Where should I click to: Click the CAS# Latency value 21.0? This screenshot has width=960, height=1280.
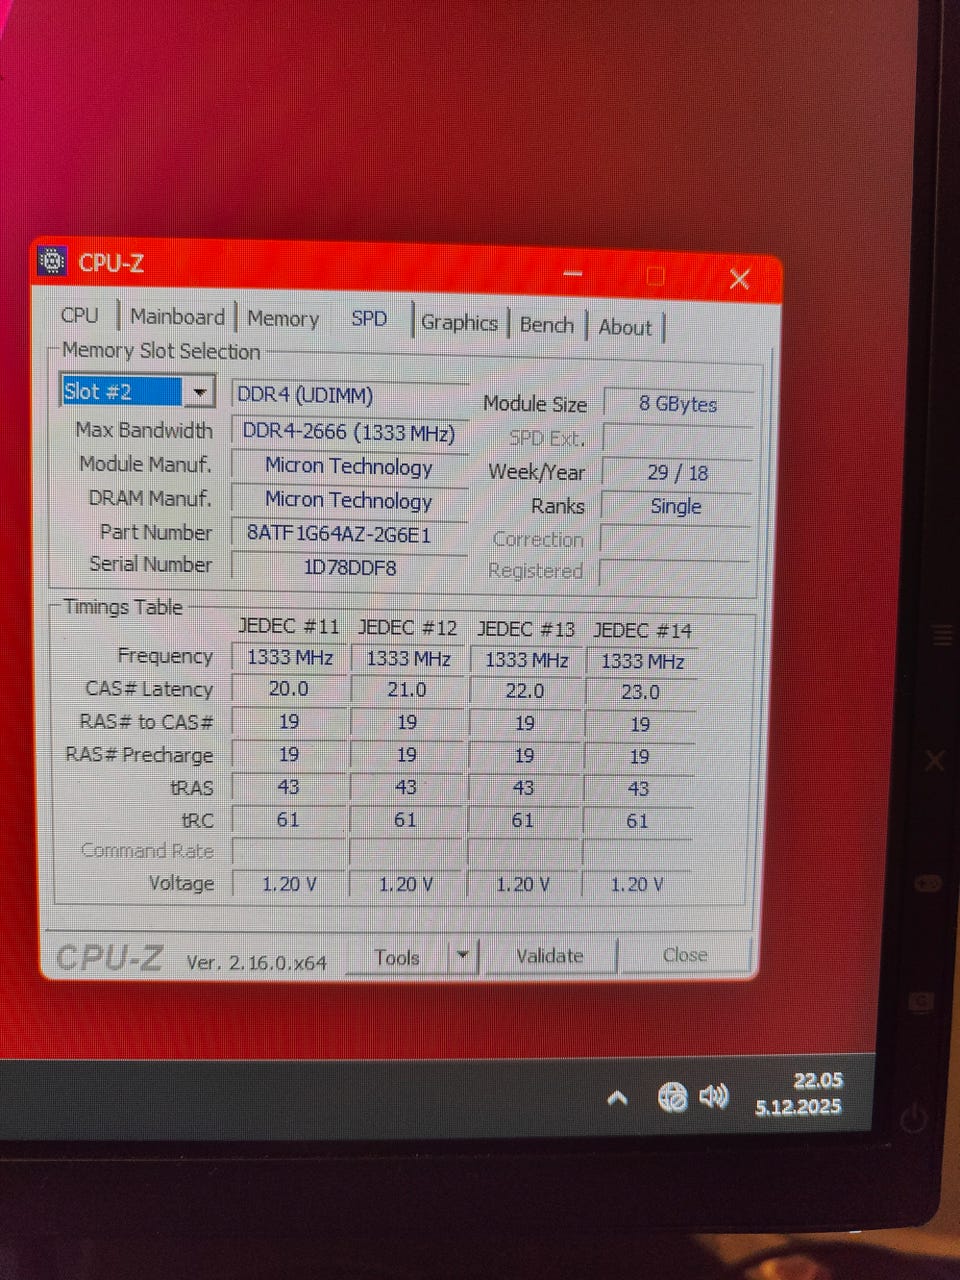coord(407,690)
